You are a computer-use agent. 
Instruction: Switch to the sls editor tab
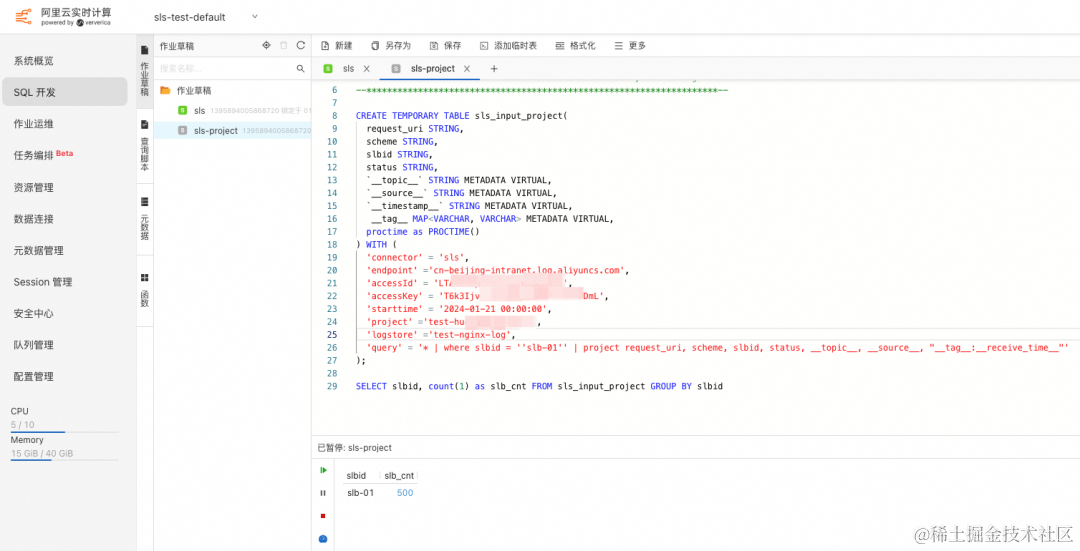(x=348, y=68)
